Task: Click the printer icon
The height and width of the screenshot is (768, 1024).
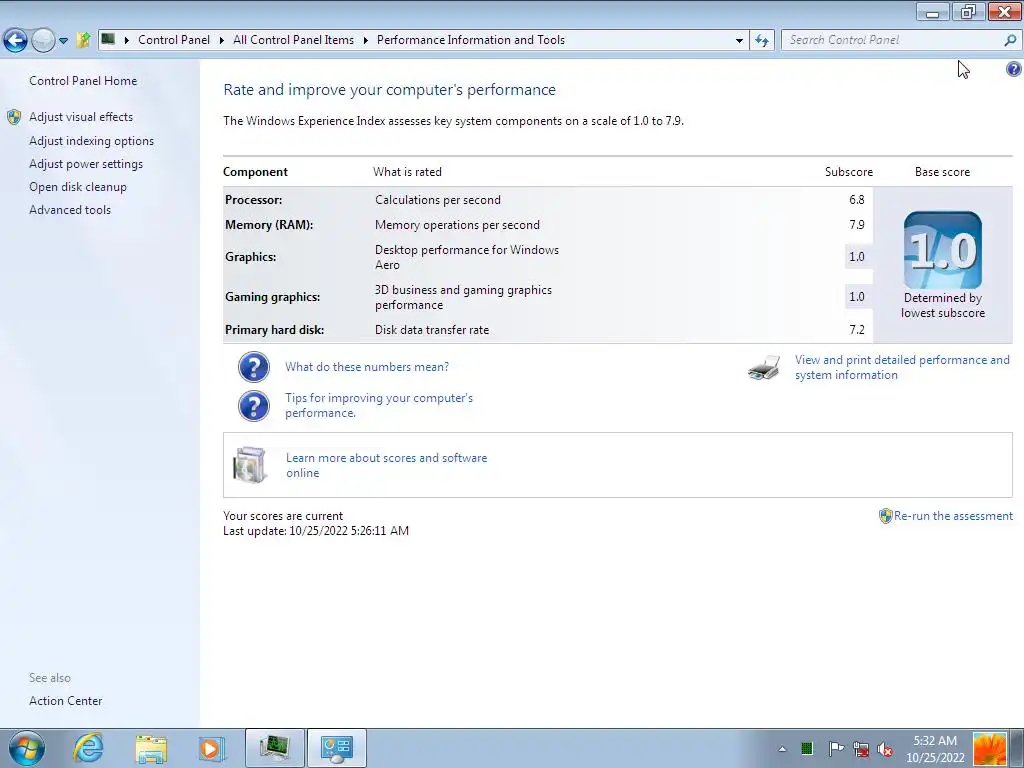Action: [763, 368]
